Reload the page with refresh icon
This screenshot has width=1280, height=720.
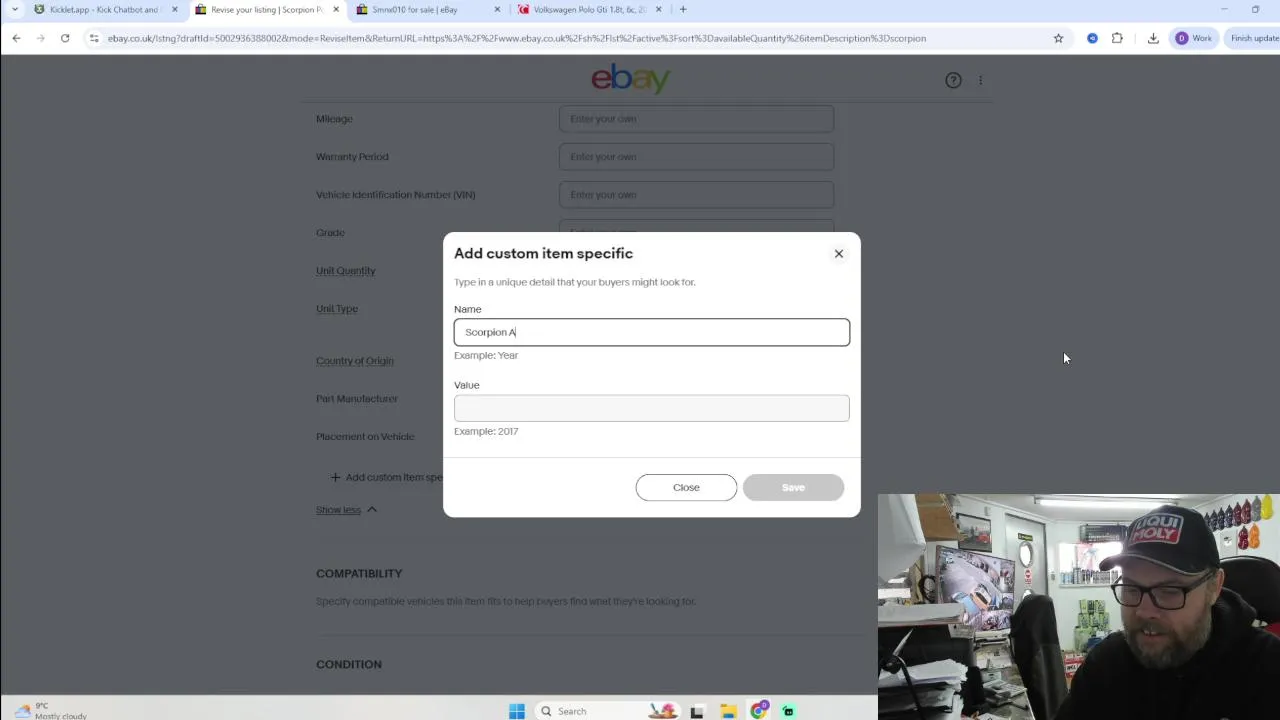(65, 38)
